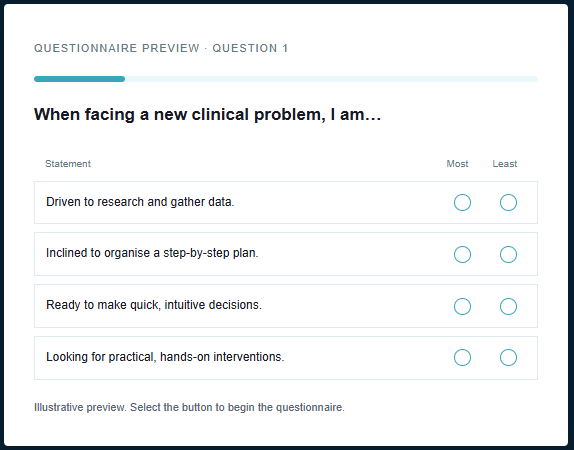Click the 'Driven to research and gather data' statement
Viewport: 574px width, 450px height.
pos(140,202)
